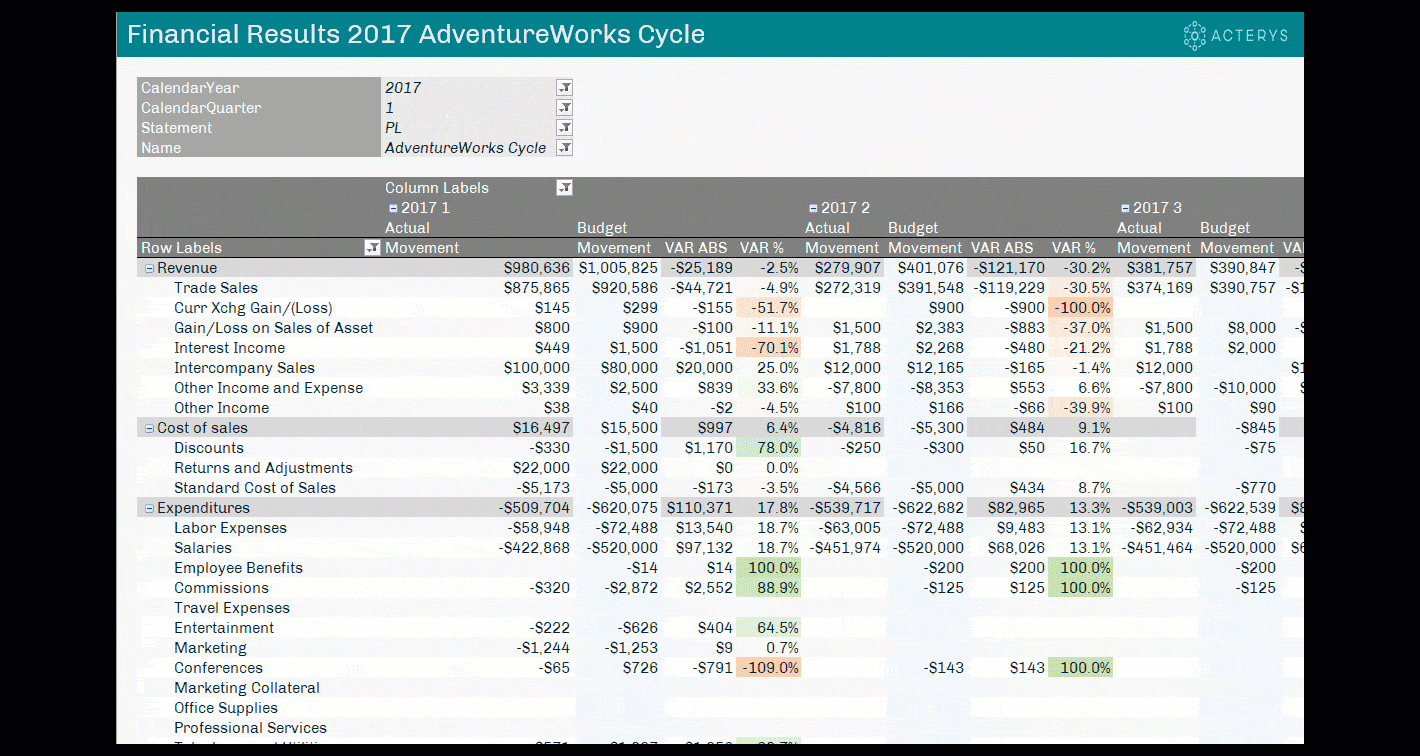Click the CalendarQuarter field label
Viewport: 1420px width, 756px height.
201,108
